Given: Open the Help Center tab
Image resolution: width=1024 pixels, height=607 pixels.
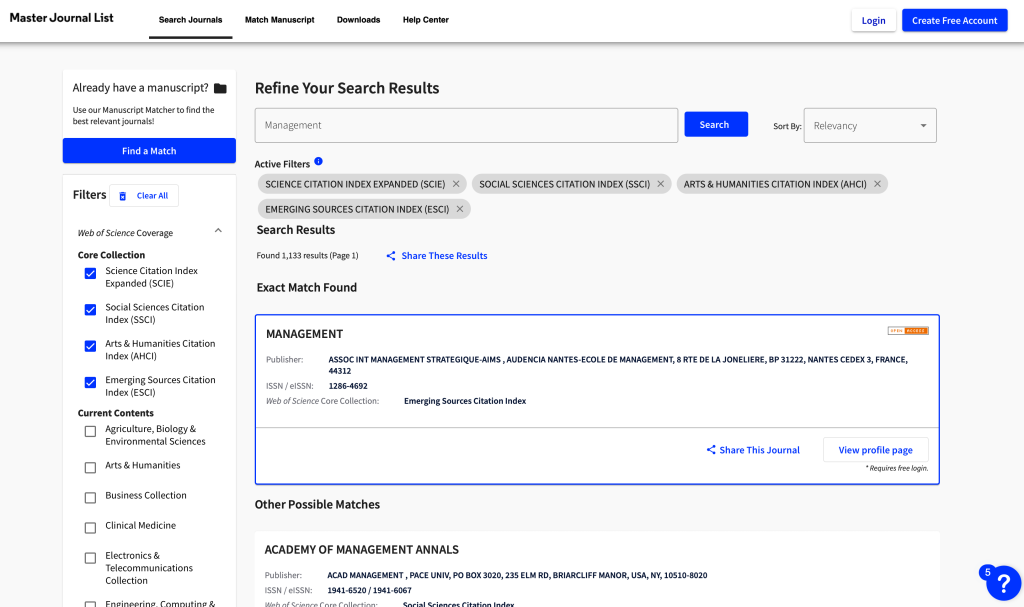Looking at the screenshot, I should pos(426,20).
